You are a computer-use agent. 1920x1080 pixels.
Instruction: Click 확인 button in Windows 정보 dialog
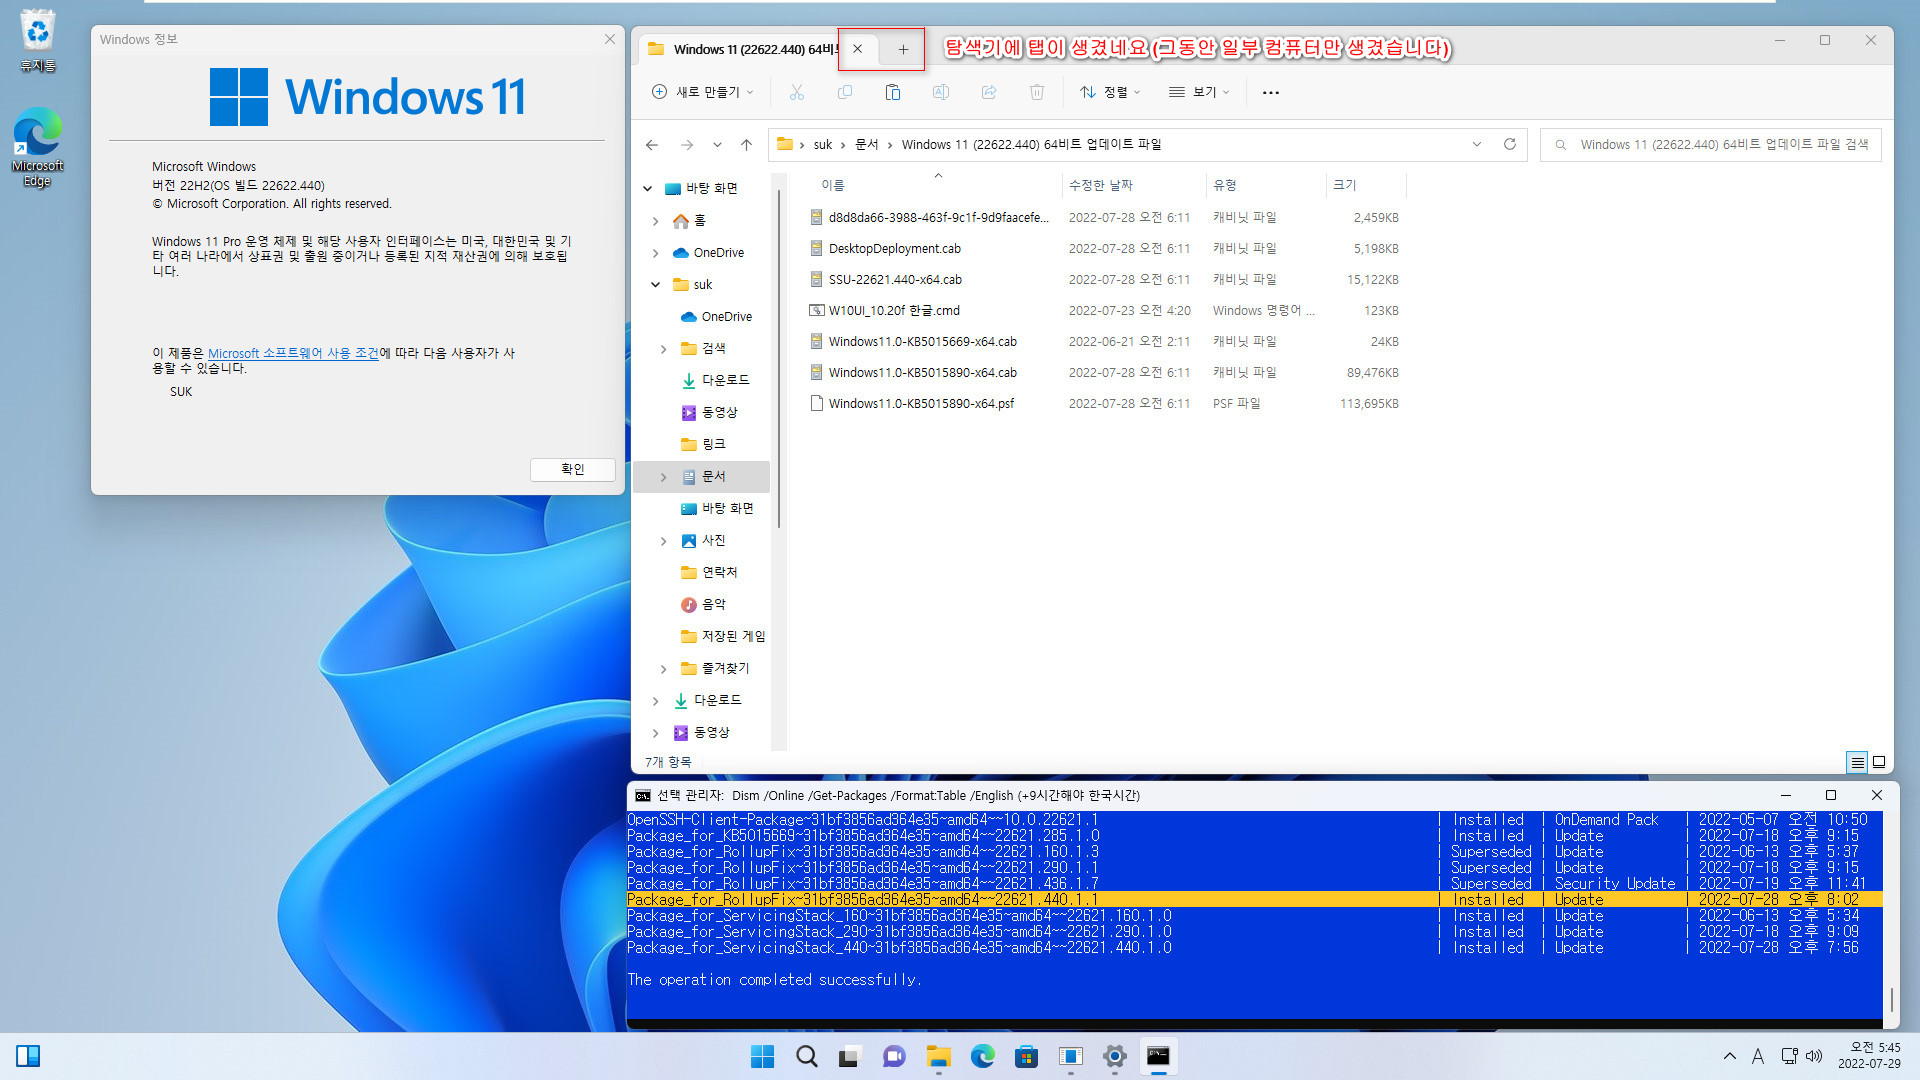(573, 469)
